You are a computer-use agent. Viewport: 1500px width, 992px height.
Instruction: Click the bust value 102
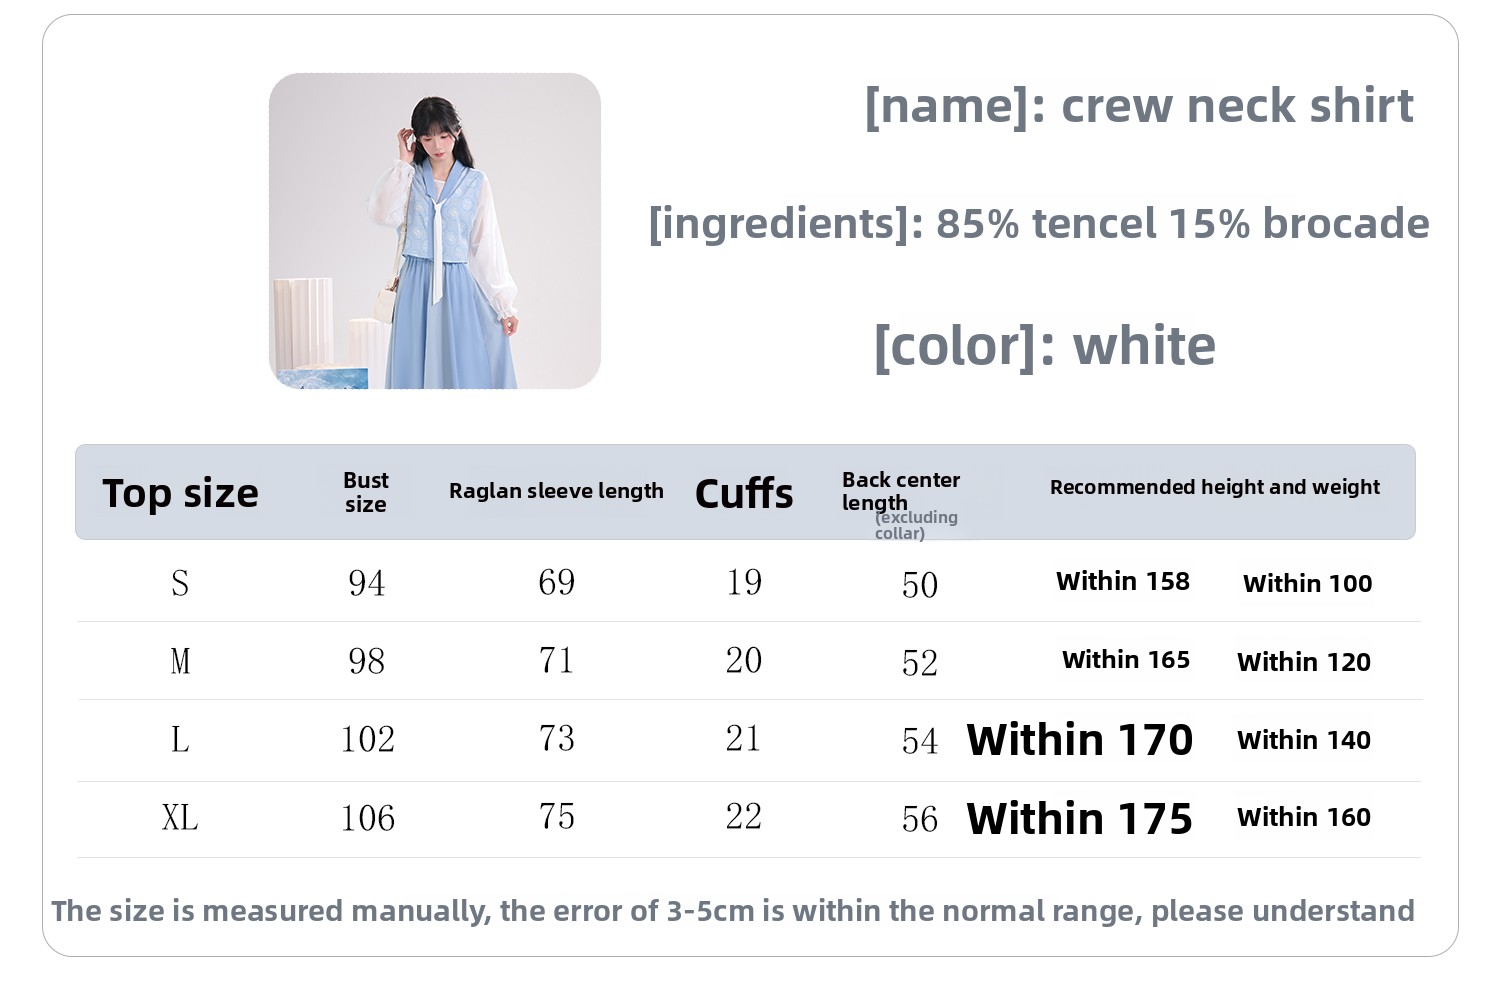pyautogui.click(x=368, y=739)
